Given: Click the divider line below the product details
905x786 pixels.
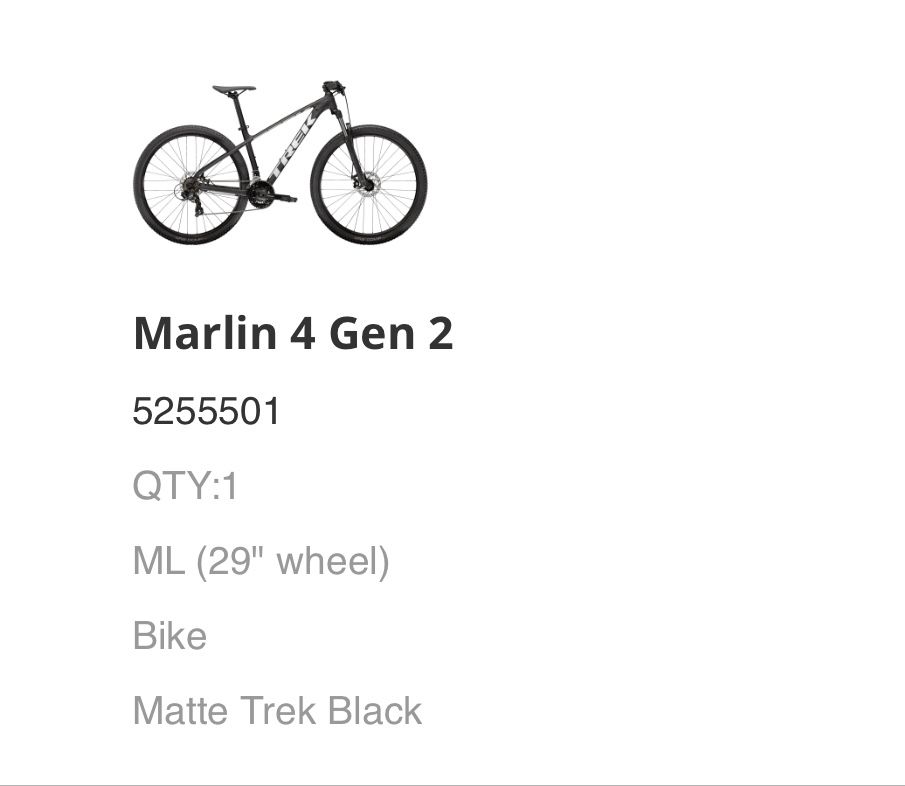Looking at the screenshot, I should 452,784.
